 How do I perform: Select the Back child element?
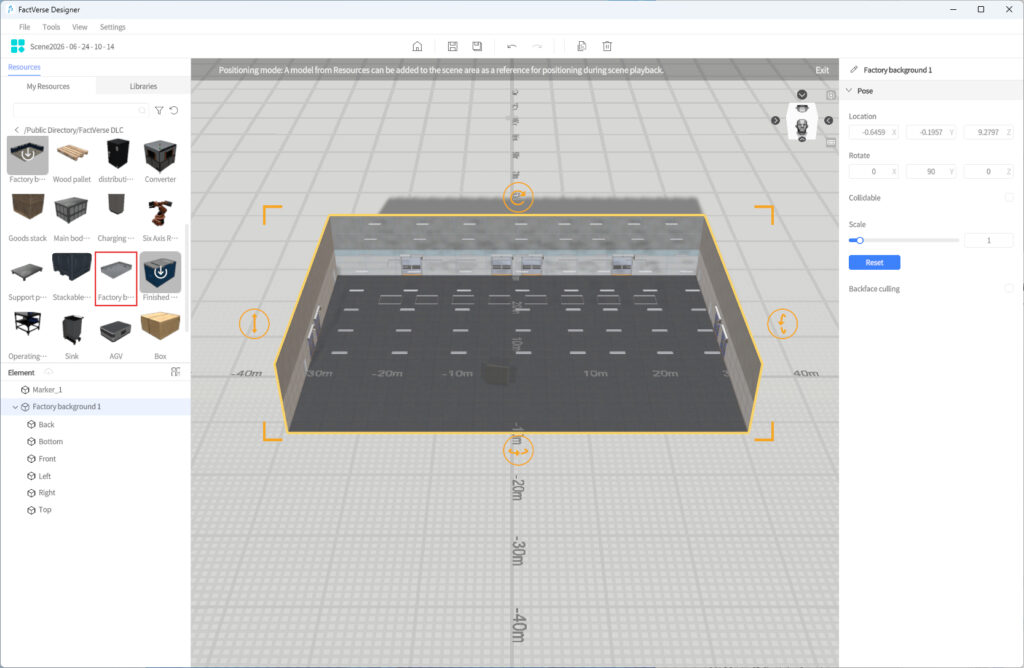(46, 424)
